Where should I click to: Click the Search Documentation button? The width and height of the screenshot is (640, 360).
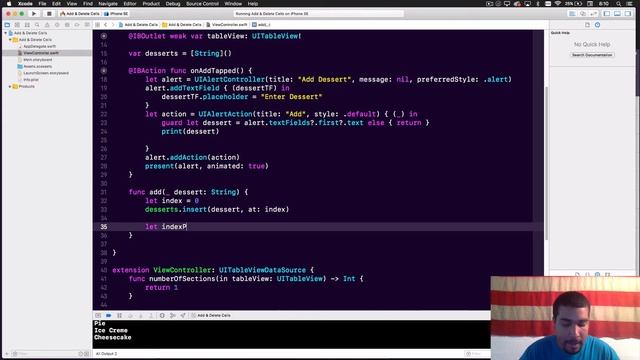click(x=592, y=55)
